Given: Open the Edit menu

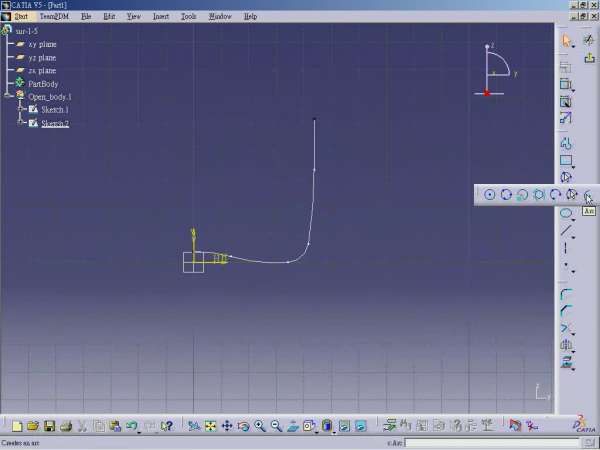Looking at the screenshot, I should tap(109, 16).
